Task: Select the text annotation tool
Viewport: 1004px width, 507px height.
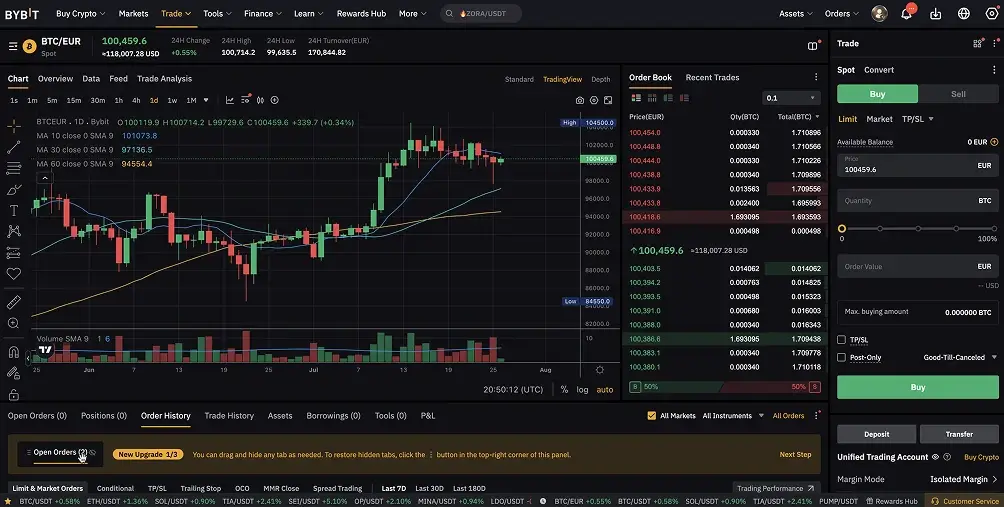Action: coord(13,211)
